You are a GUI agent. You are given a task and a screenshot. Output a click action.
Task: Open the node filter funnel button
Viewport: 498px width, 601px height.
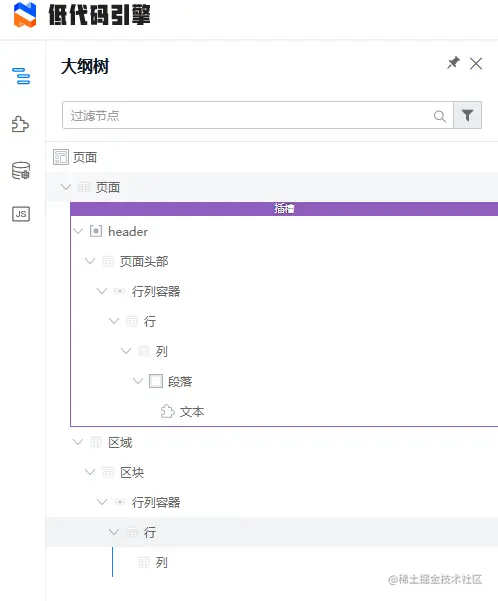[x=467, y=115]
